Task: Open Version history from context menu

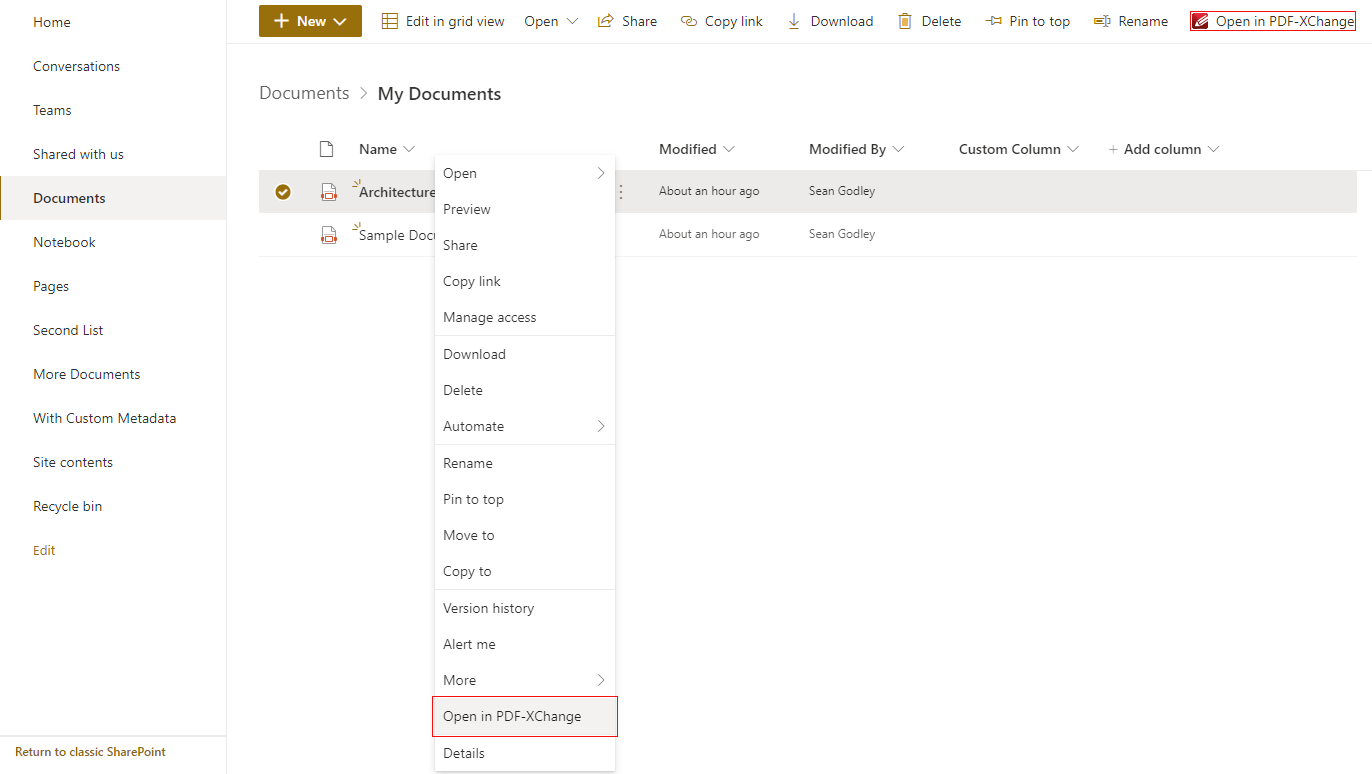Action: 525,608
